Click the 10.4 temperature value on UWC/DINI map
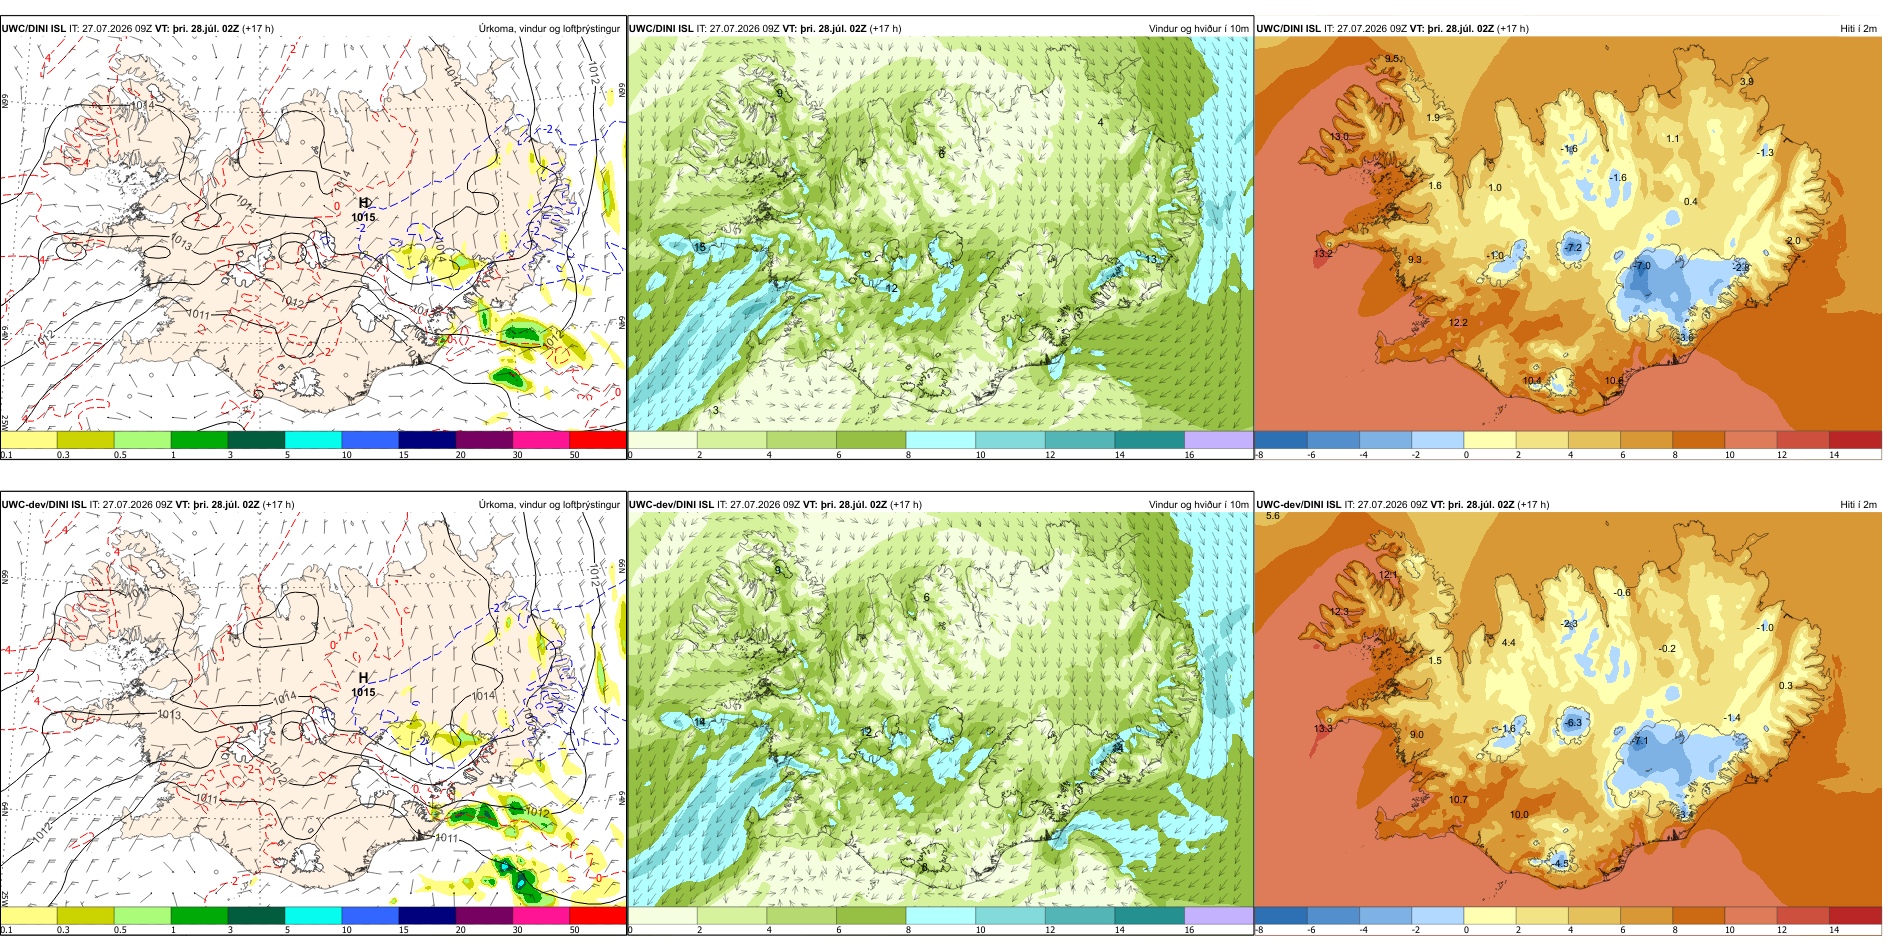 point(1532,381)
